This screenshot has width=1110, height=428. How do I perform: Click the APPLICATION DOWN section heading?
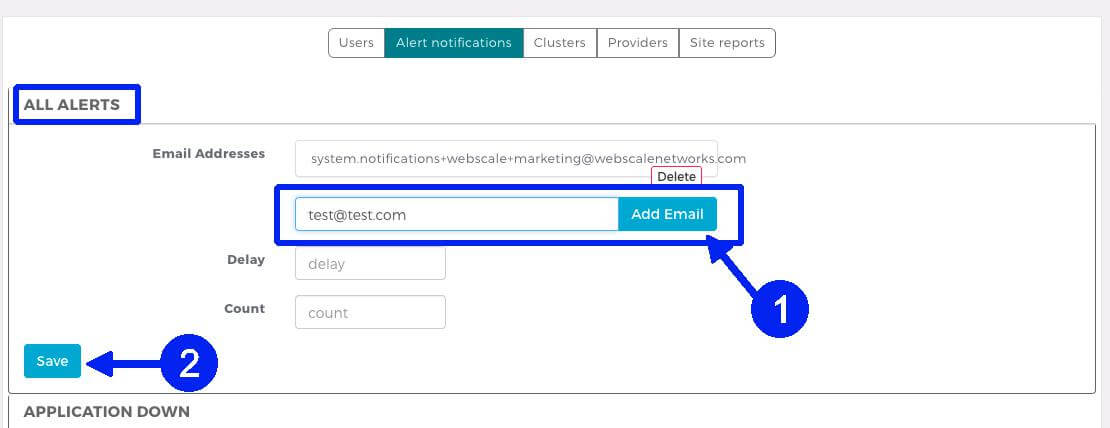(106, 411)
